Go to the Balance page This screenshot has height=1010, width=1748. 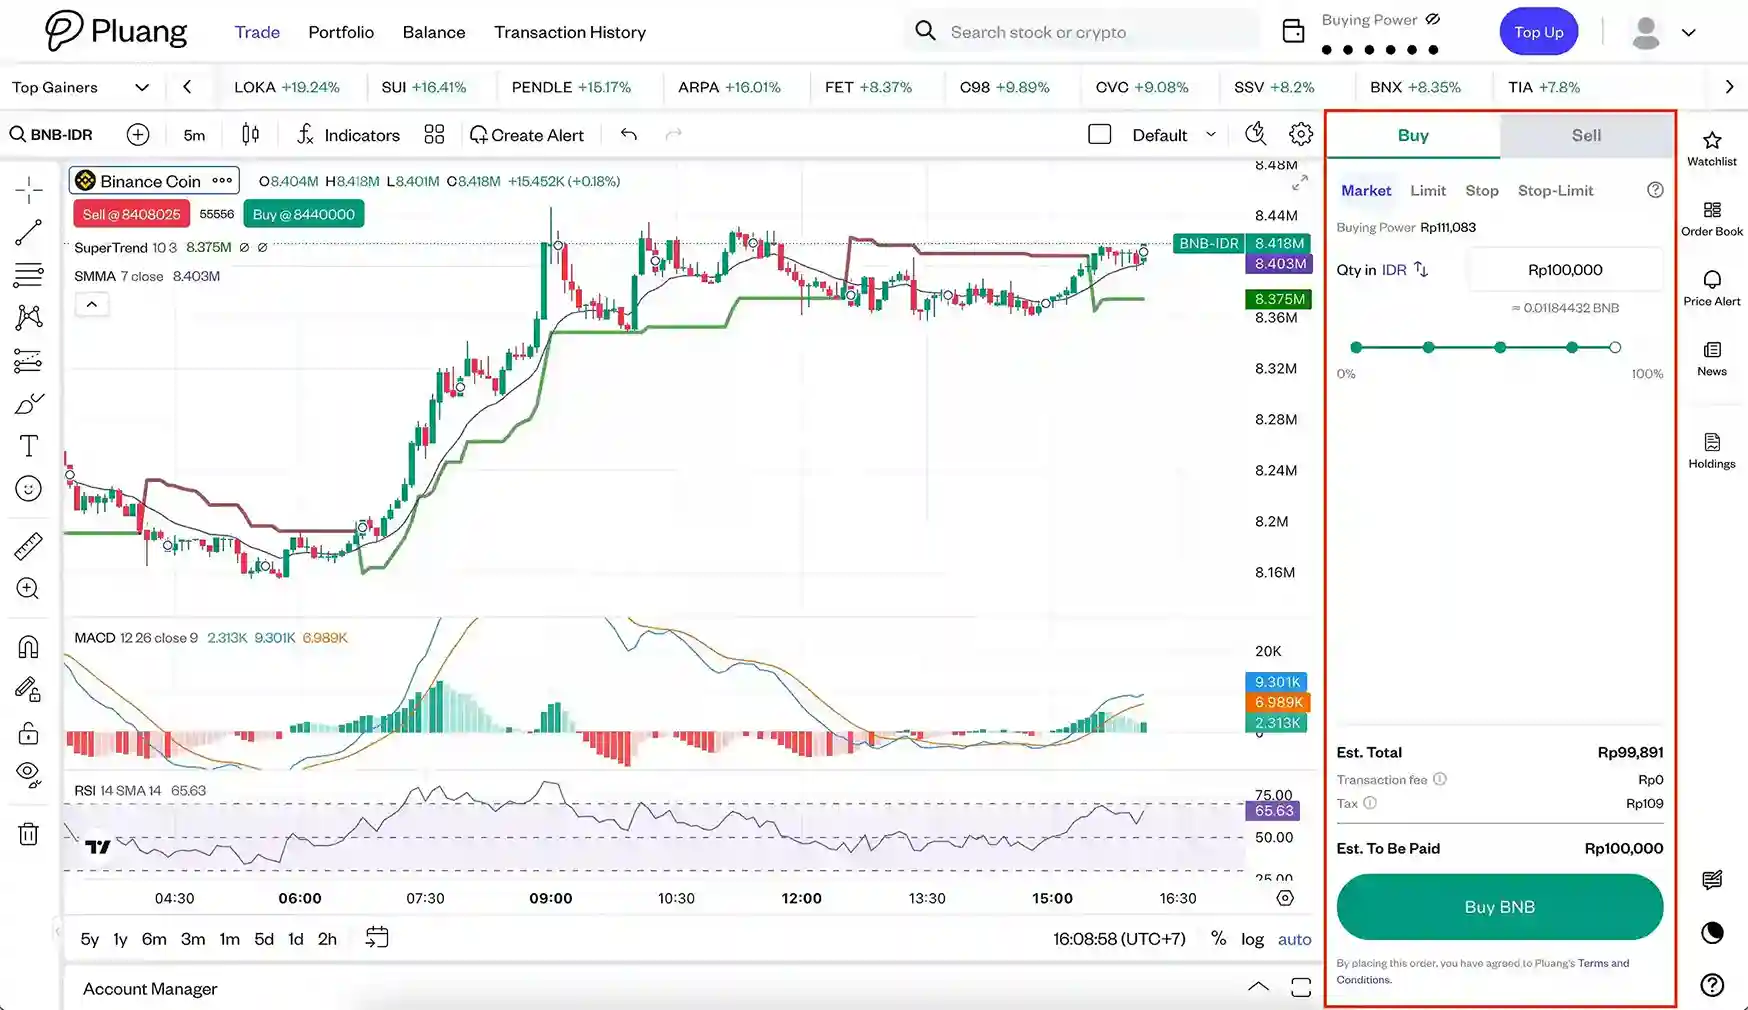tap(434, 32)
